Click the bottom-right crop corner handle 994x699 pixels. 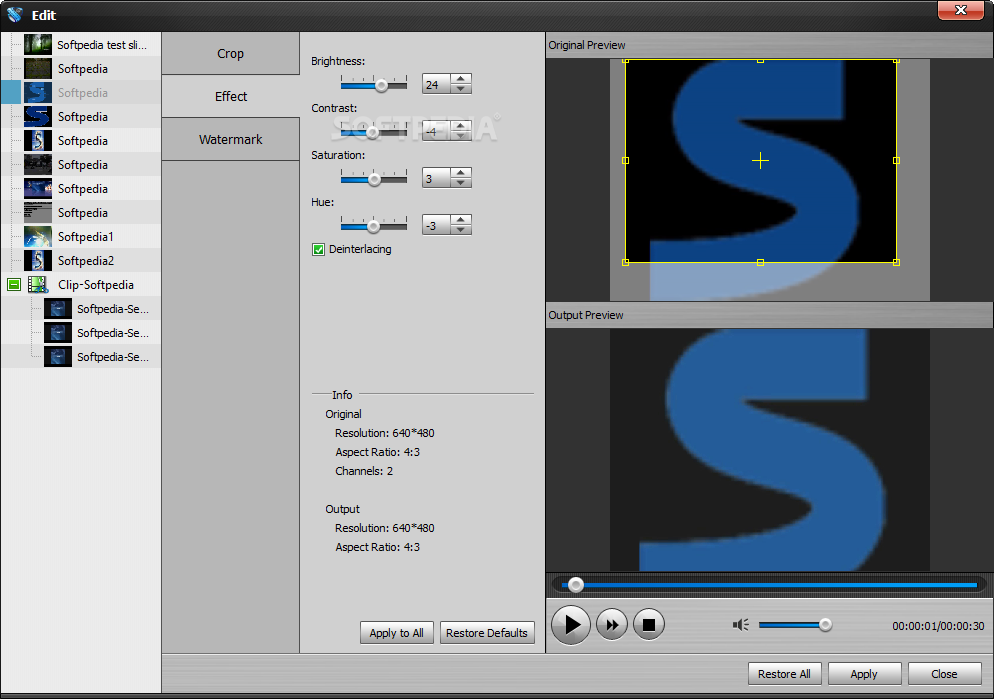896,262
